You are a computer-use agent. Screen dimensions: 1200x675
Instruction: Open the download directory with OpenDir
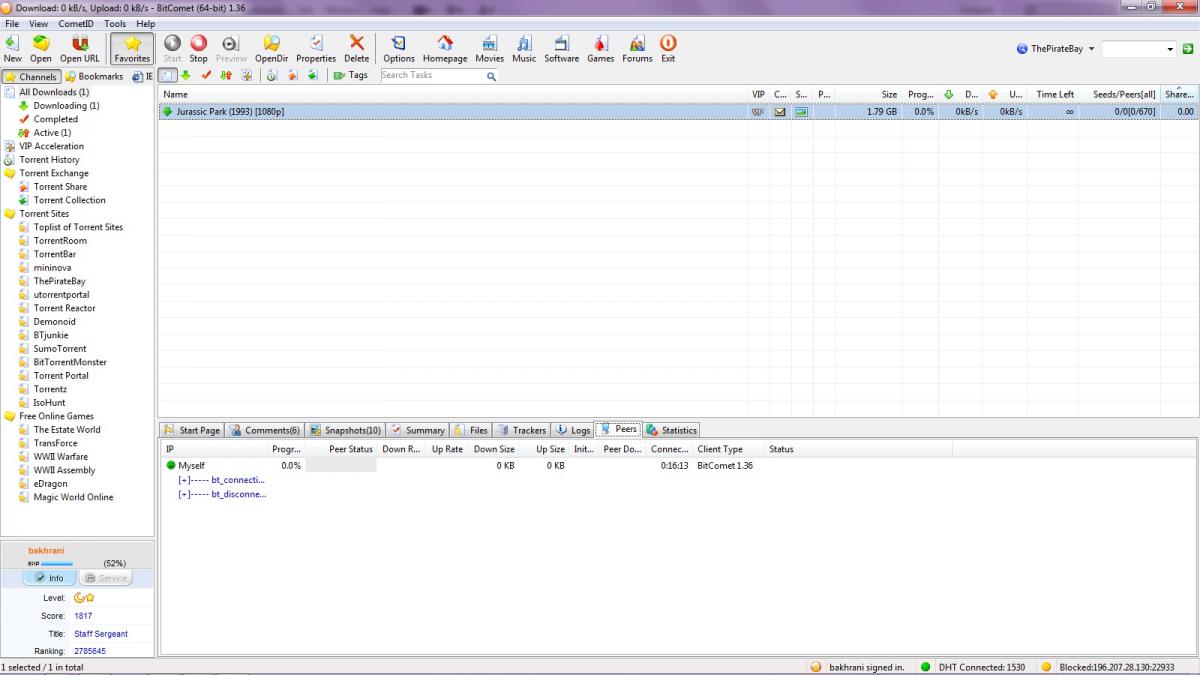(x=271, y=48)
